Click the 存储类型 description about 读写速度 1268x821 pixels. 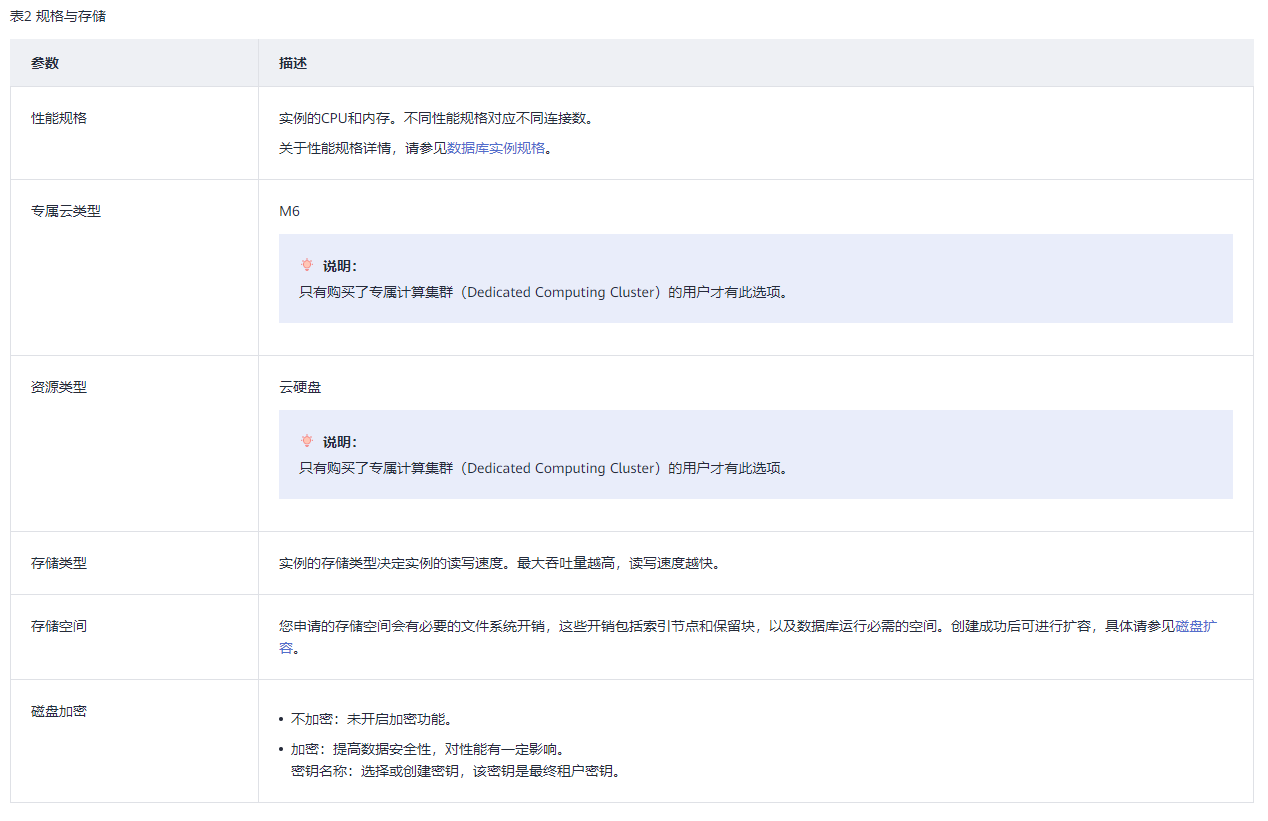[500, 563]
